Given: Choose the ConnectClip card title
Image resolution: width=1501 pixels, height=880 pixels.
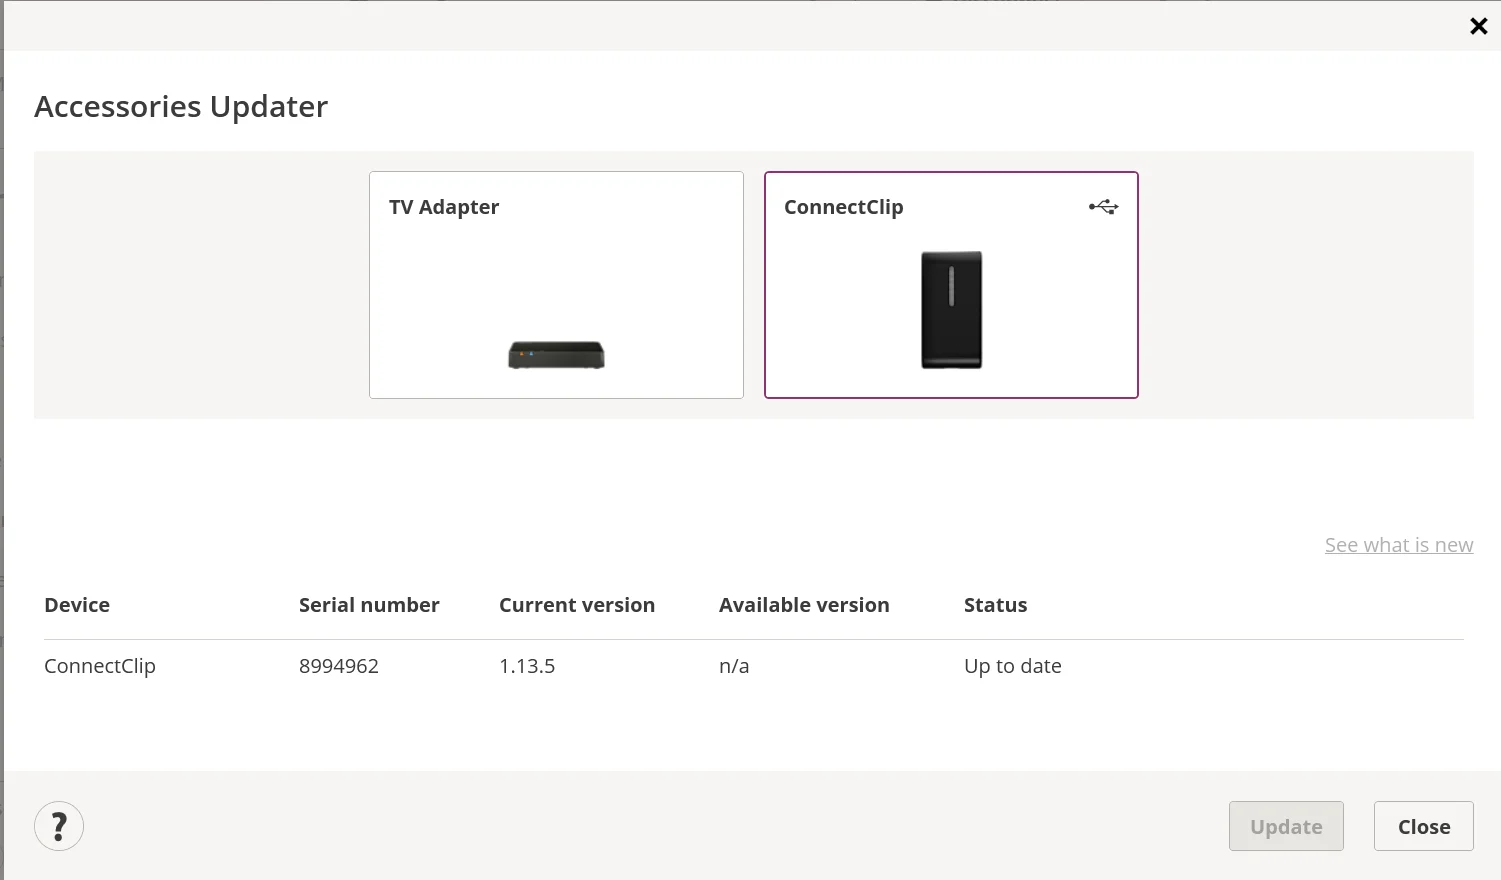Looking at the screenshot, I should click(x=844, y=207).
